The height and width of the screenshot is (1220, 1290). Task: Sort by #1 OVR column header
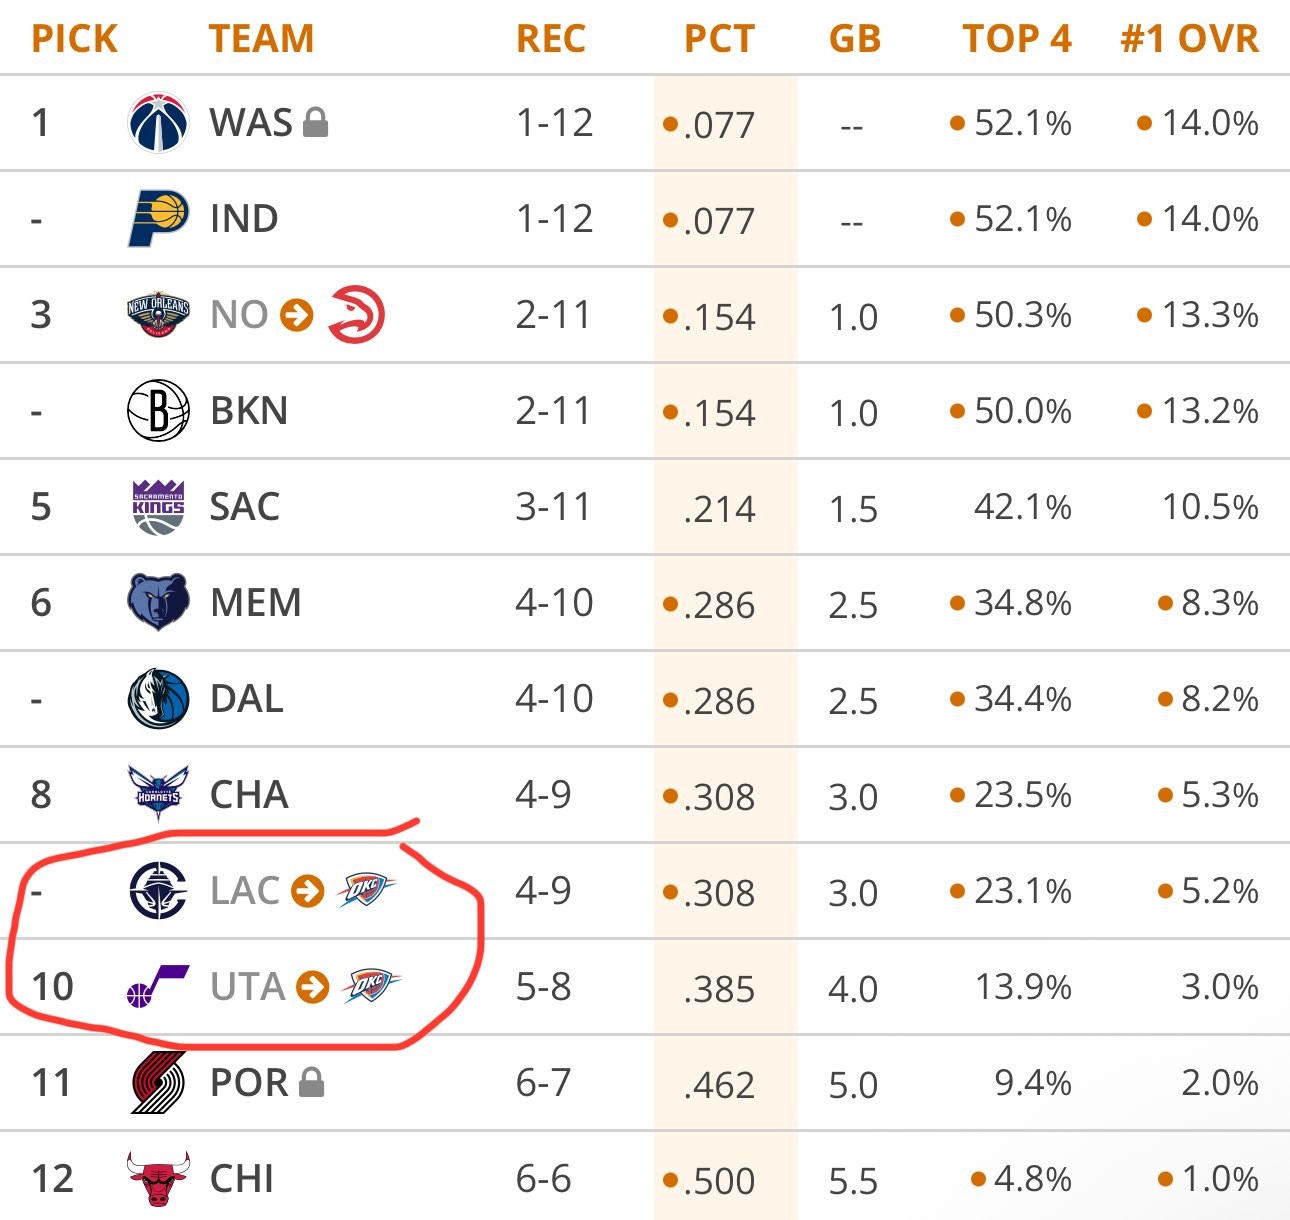pyautogui.click(x=1189, y=39)
